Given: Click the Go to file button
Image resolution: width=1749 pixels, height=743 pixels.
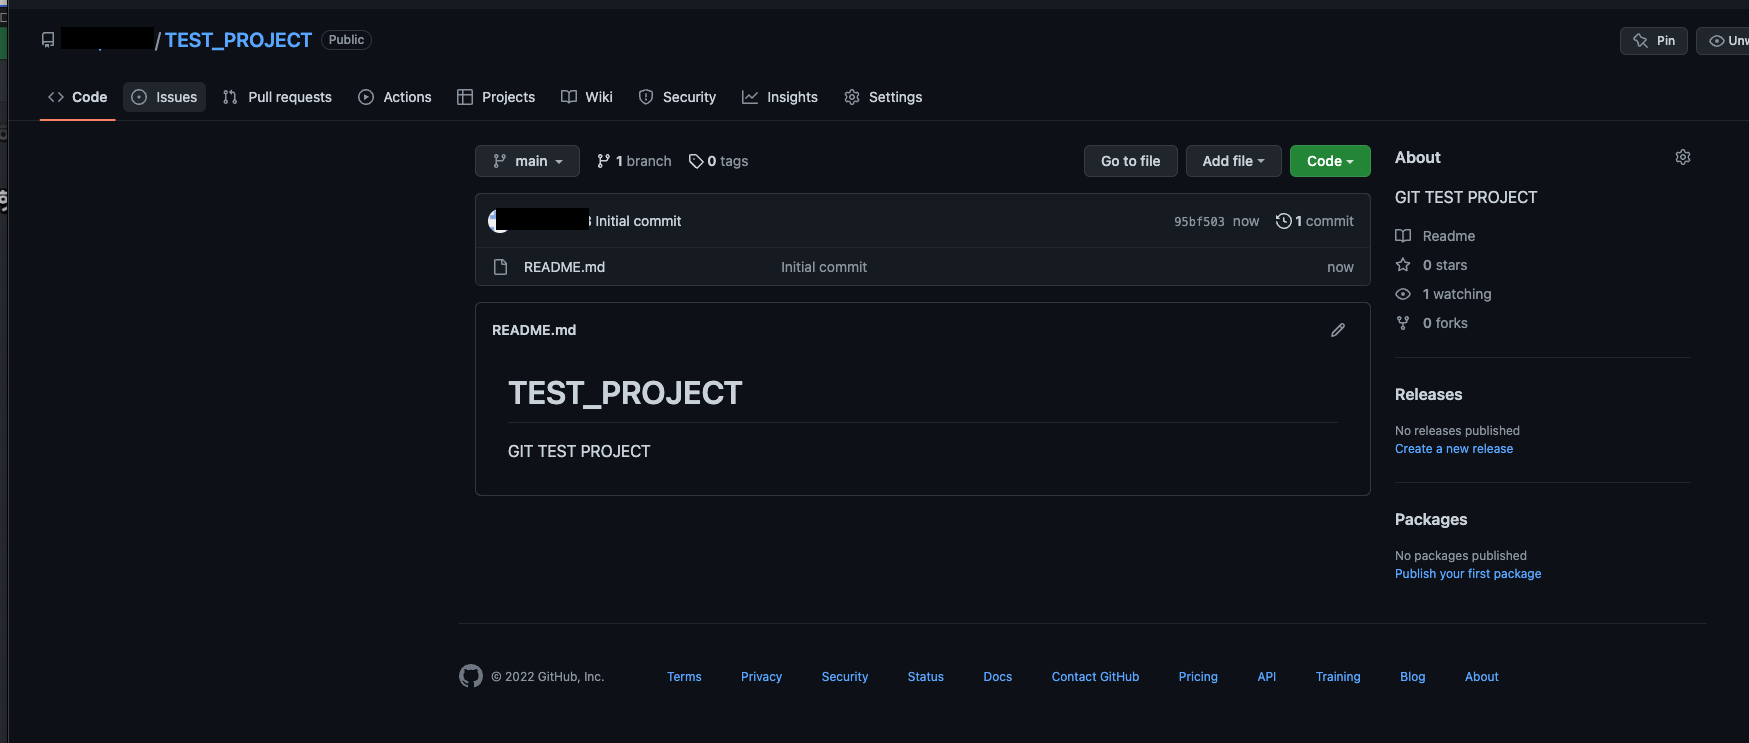Looking at the screenshot, I should click(1131, 161).
